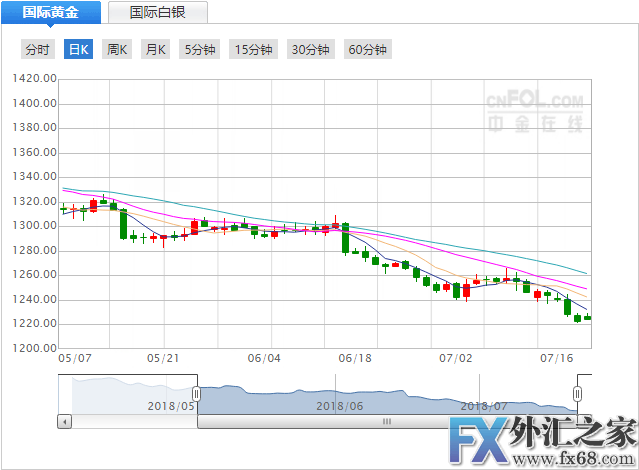Image resolution: width=639 pixels, height=470 pixels.
Task: Select the 日K daily candlestick view
Action: click(x=78, y=49)
